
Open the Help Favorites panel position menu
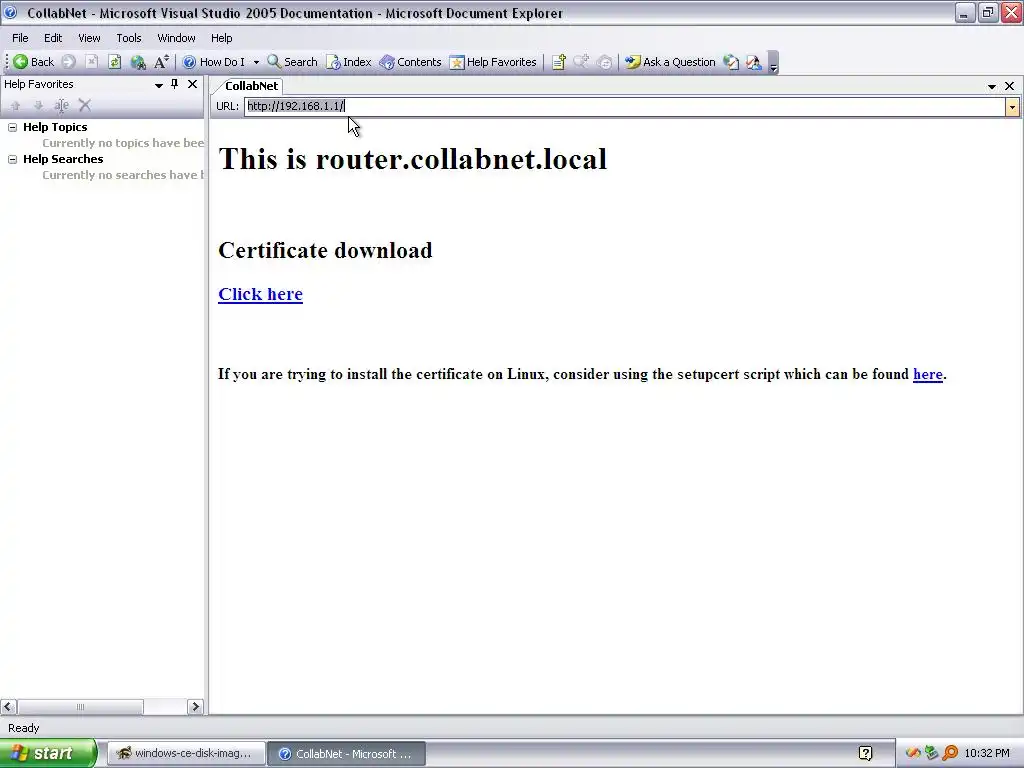click(x=159, y=85)
